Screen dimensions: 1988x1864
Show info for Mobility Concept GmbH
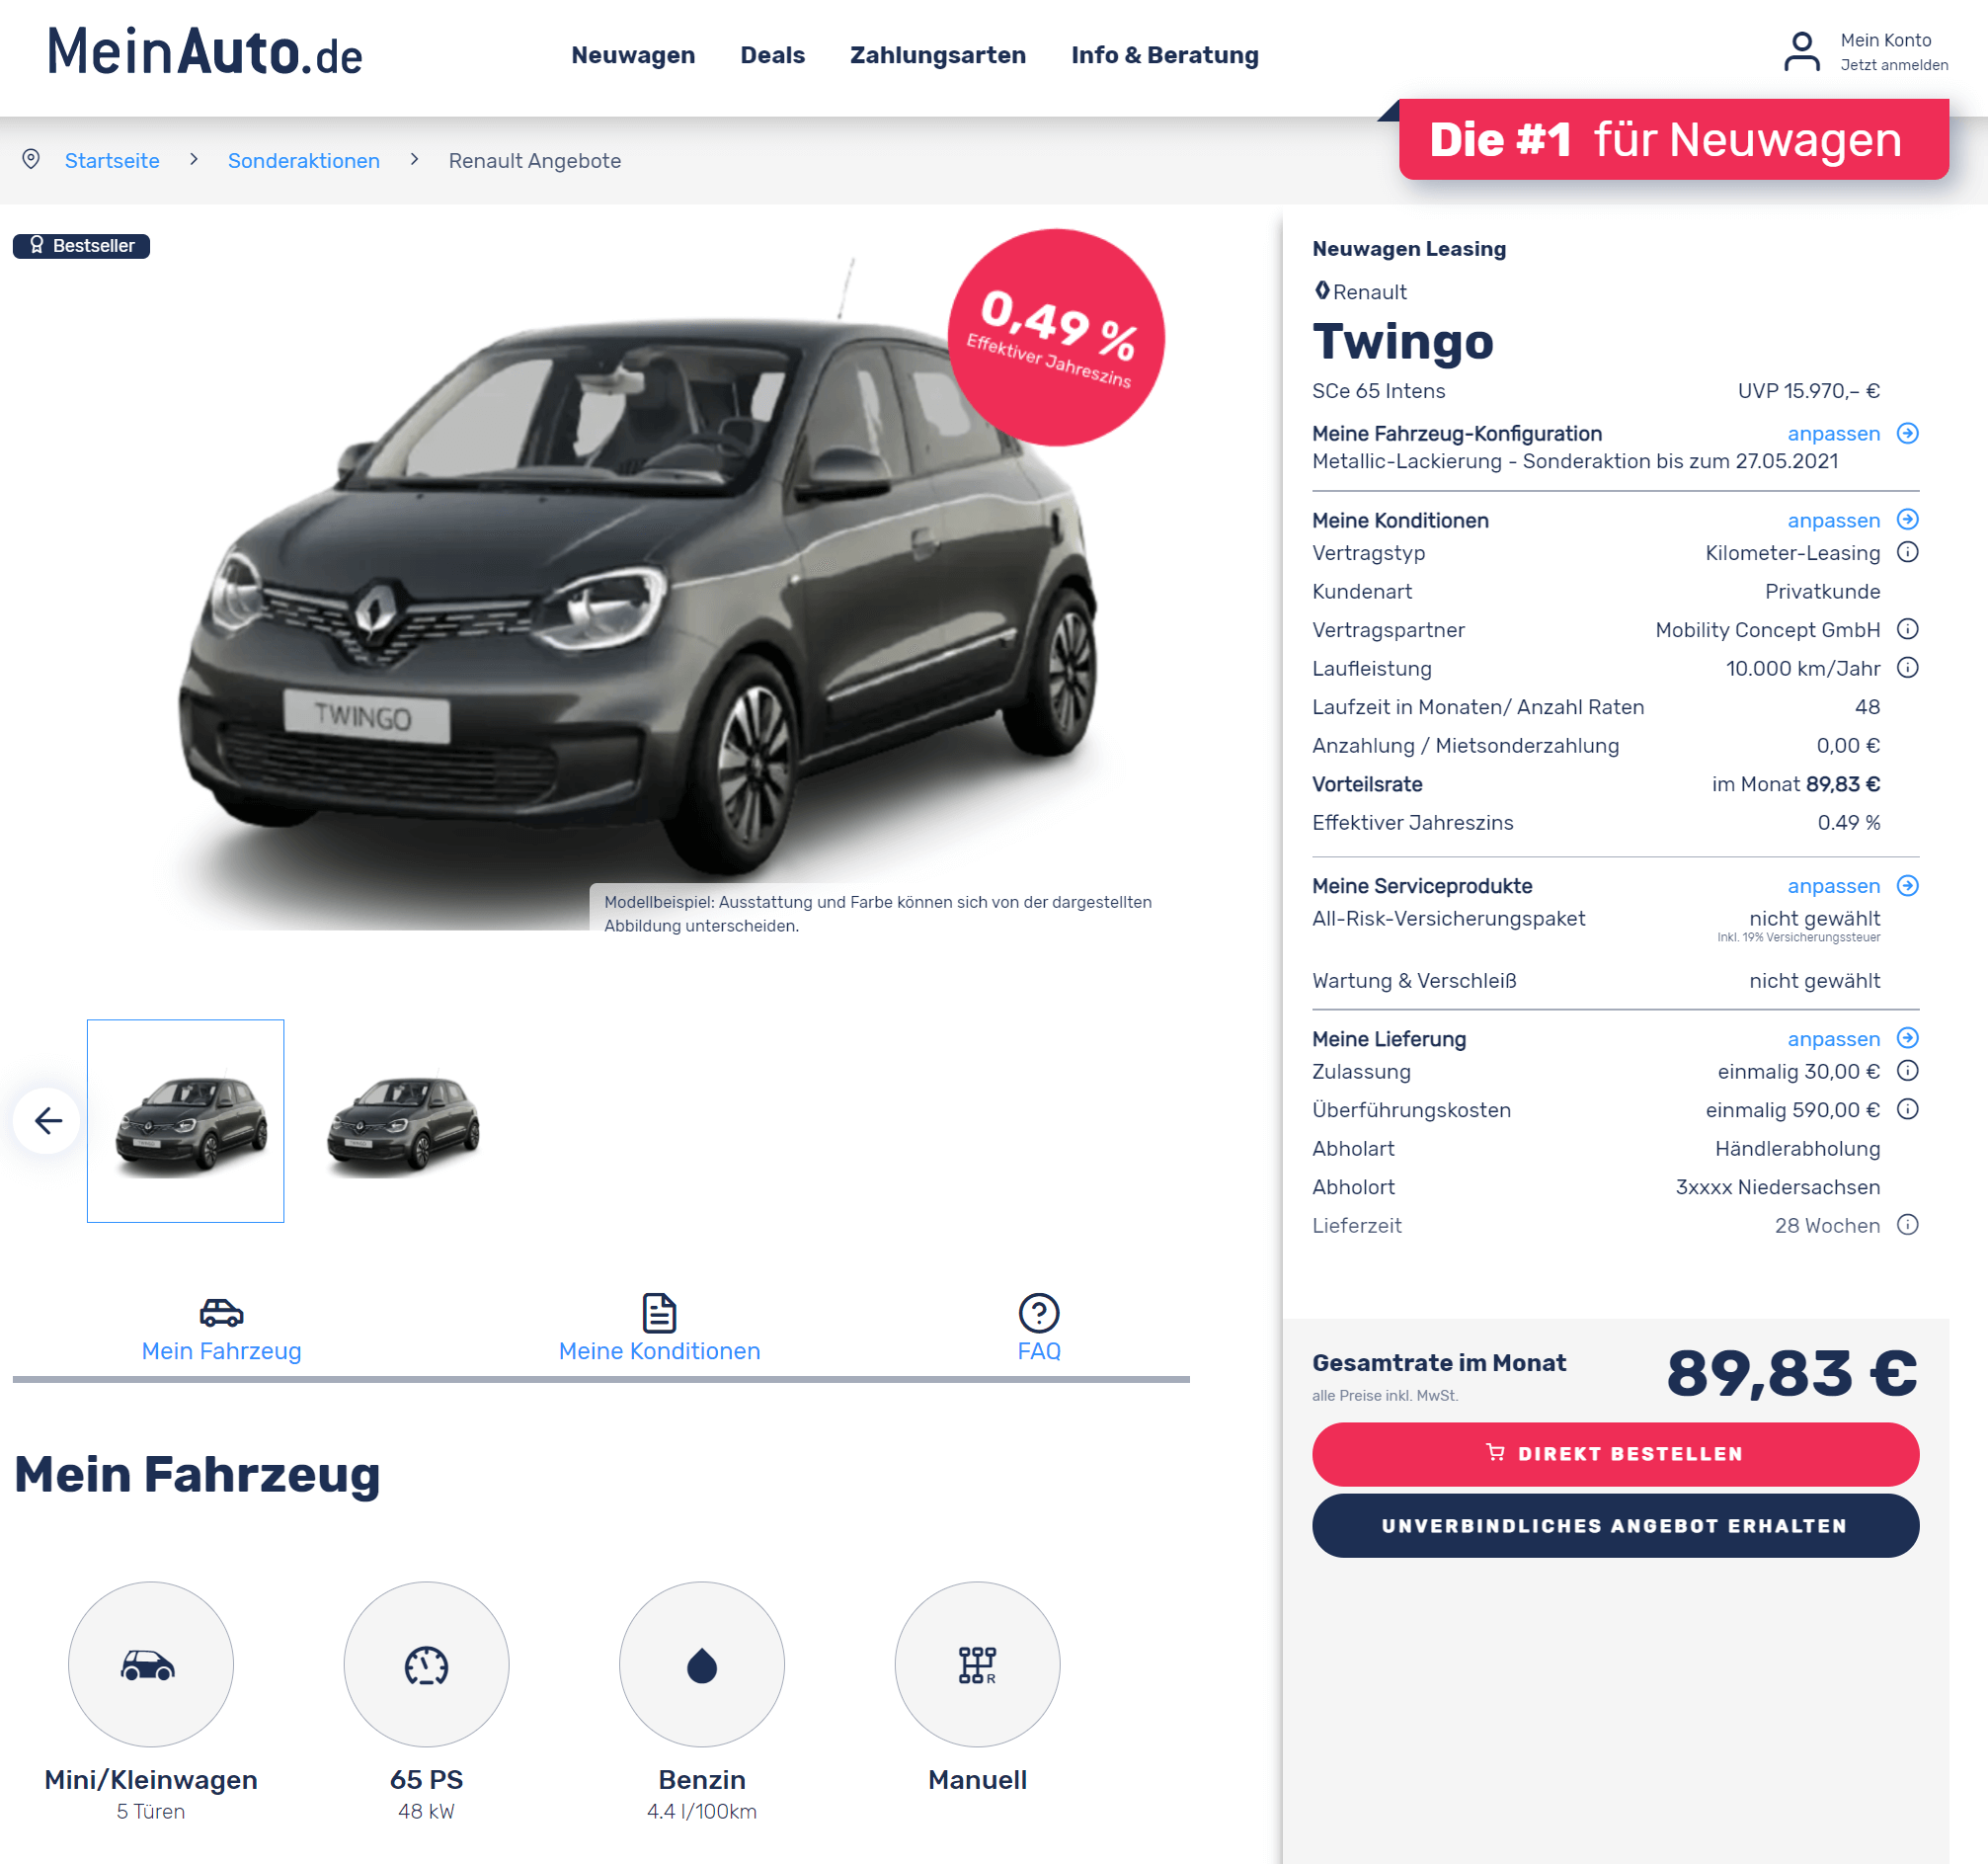click(x=1907, y=629)
